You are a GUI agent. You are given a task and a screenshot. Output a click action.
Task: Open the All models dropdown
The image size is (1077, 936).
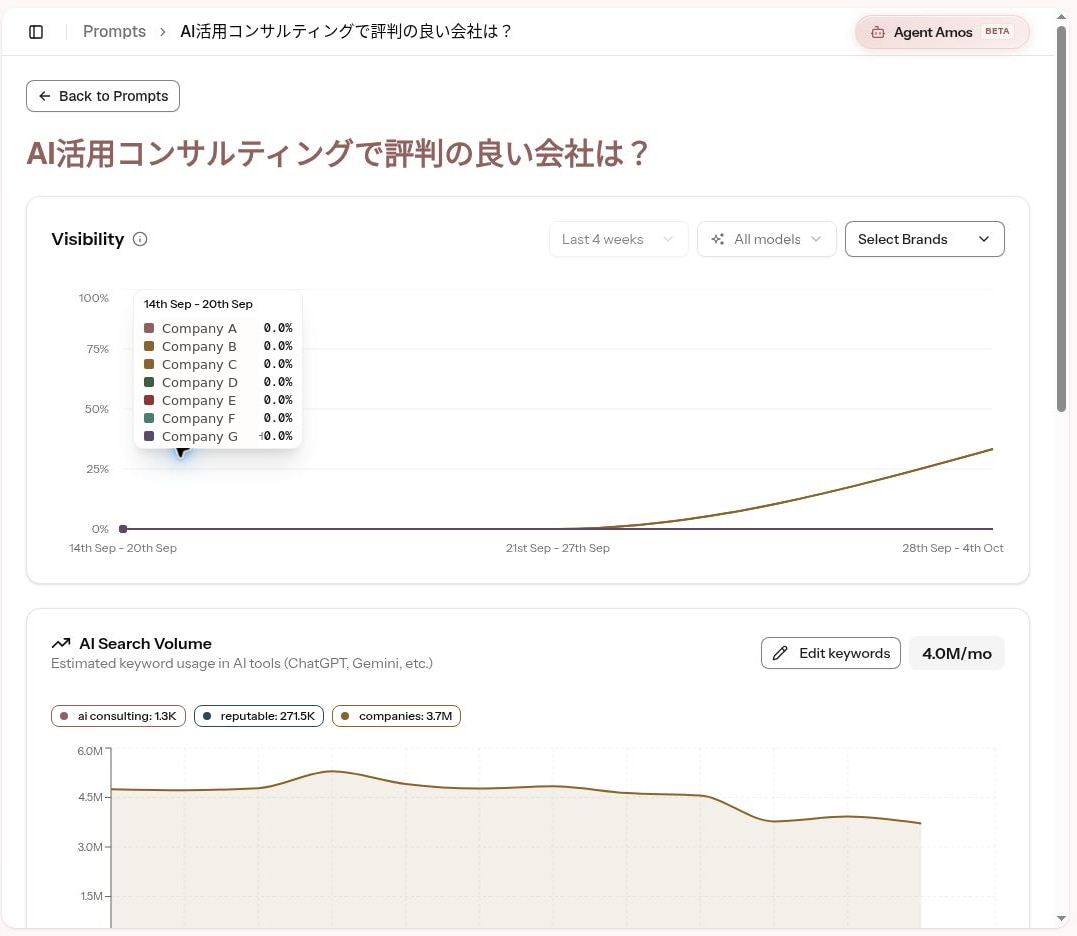[x=767, y=239]
